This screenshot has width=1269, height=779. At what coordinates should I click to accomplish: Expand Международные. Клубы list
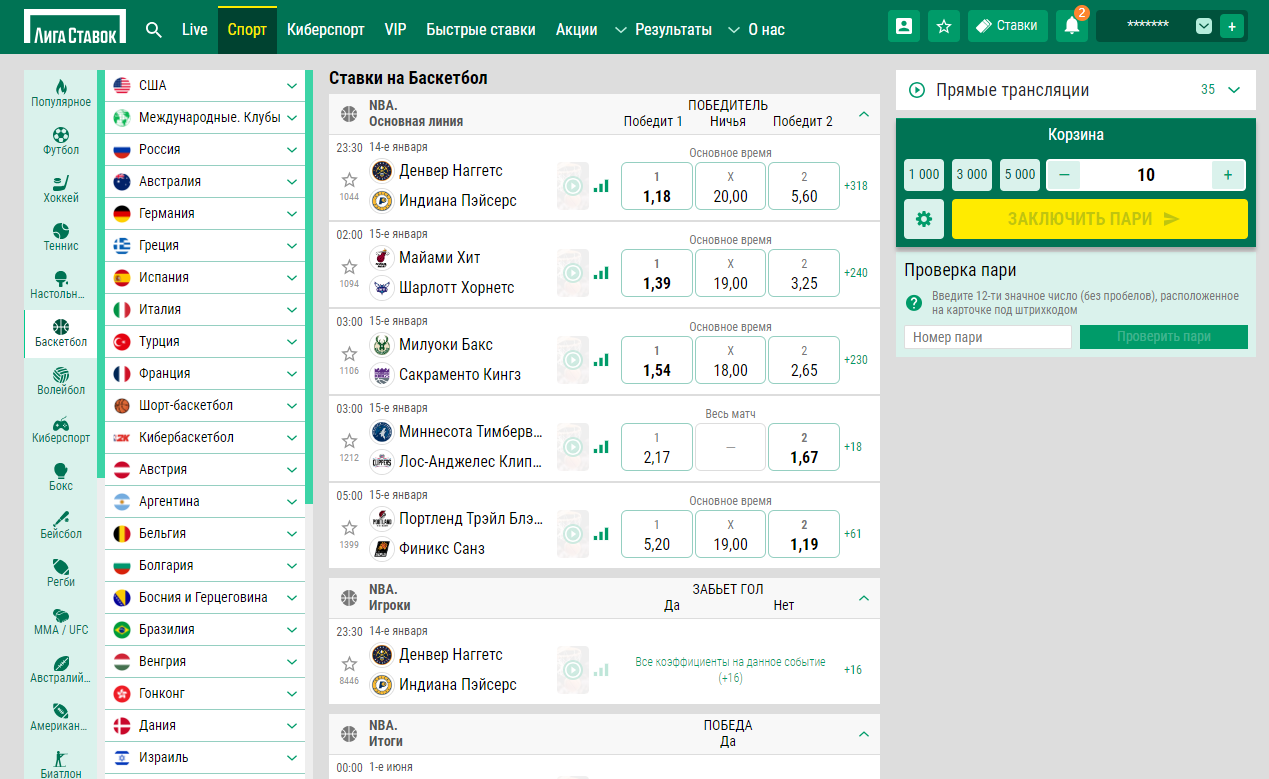click(292, 118)
